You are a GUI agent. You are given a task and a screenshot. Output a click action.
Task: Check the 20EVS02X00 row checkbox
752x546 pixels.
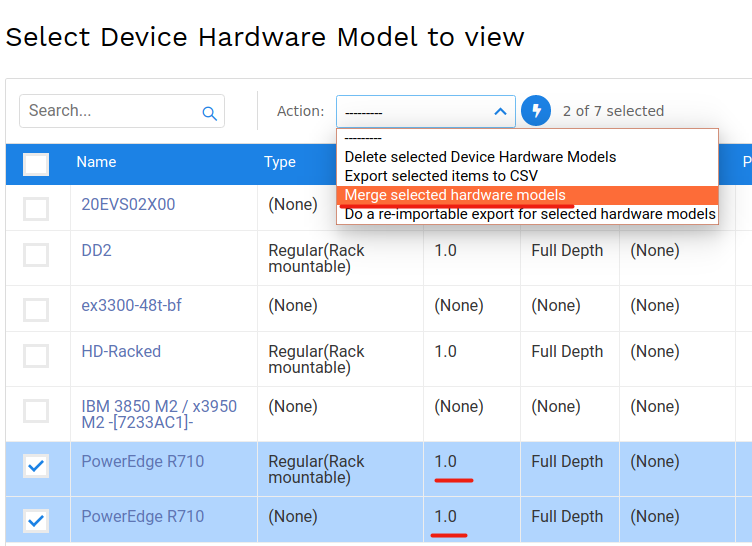tap(36, 209)
